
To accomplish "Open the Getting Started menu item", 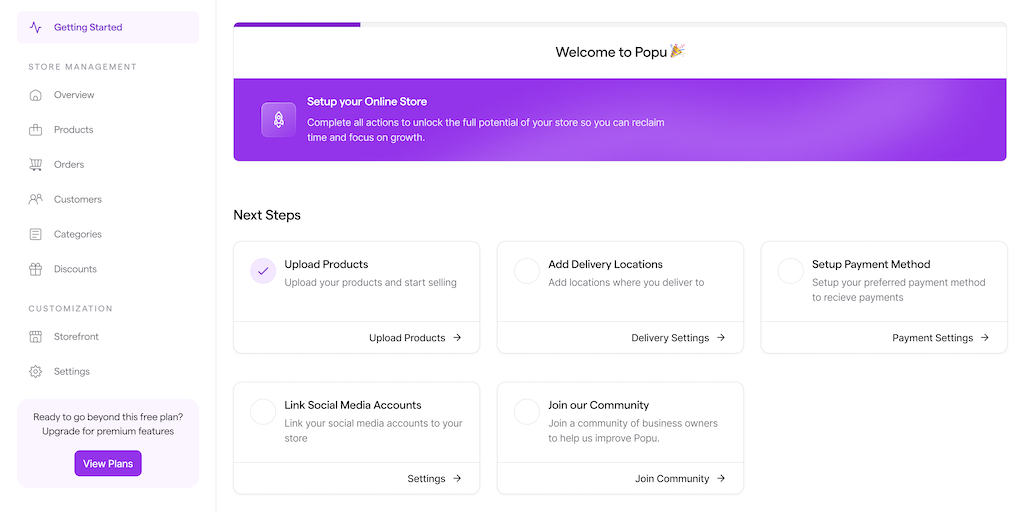I will point(88,28).
